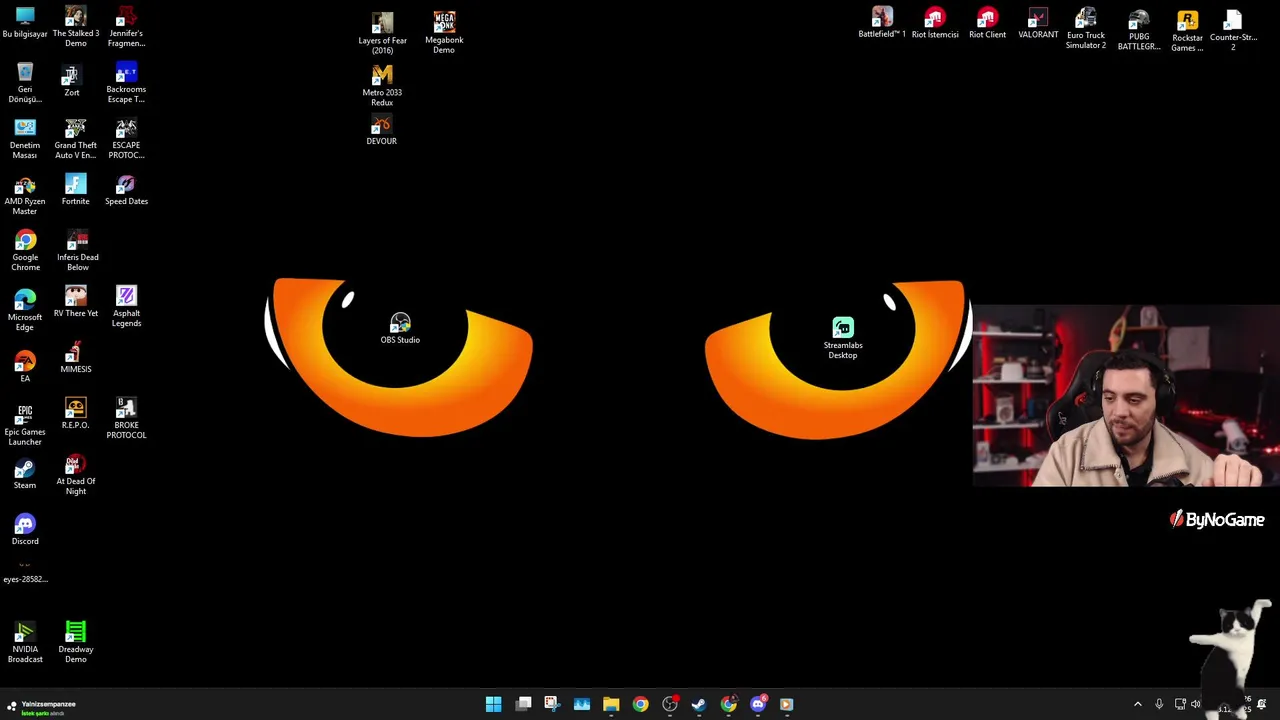This screenshot has width=1280, height=720.
Task: Select the Metro 2033 Redux shortcut
Action: pos(382,86)
